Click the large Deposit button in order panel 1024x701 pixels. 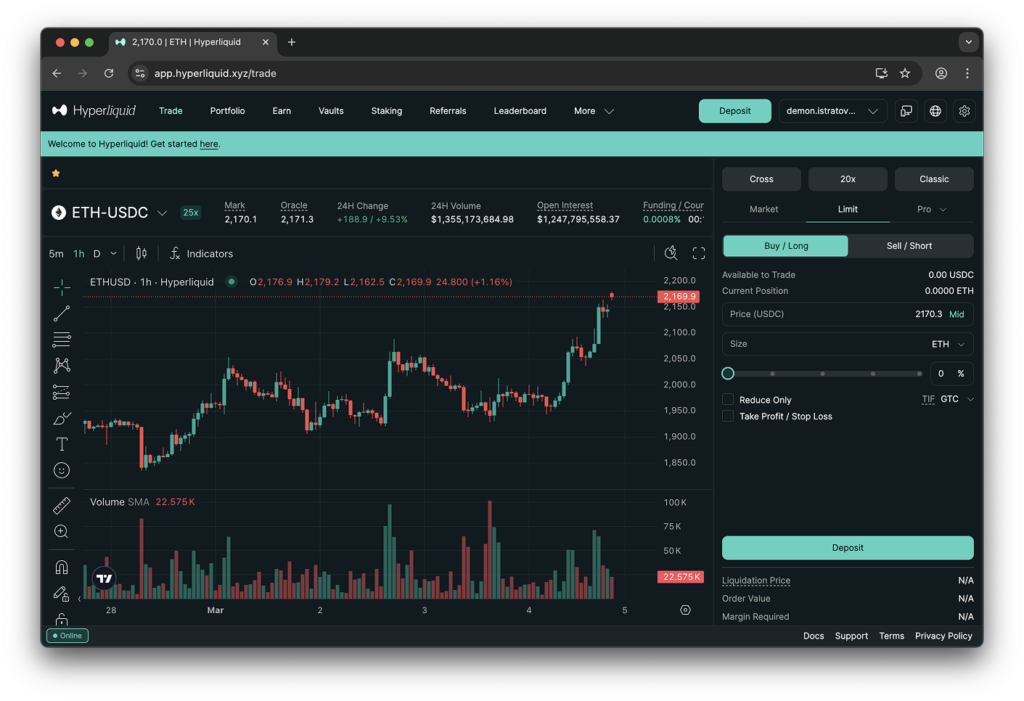847,547
